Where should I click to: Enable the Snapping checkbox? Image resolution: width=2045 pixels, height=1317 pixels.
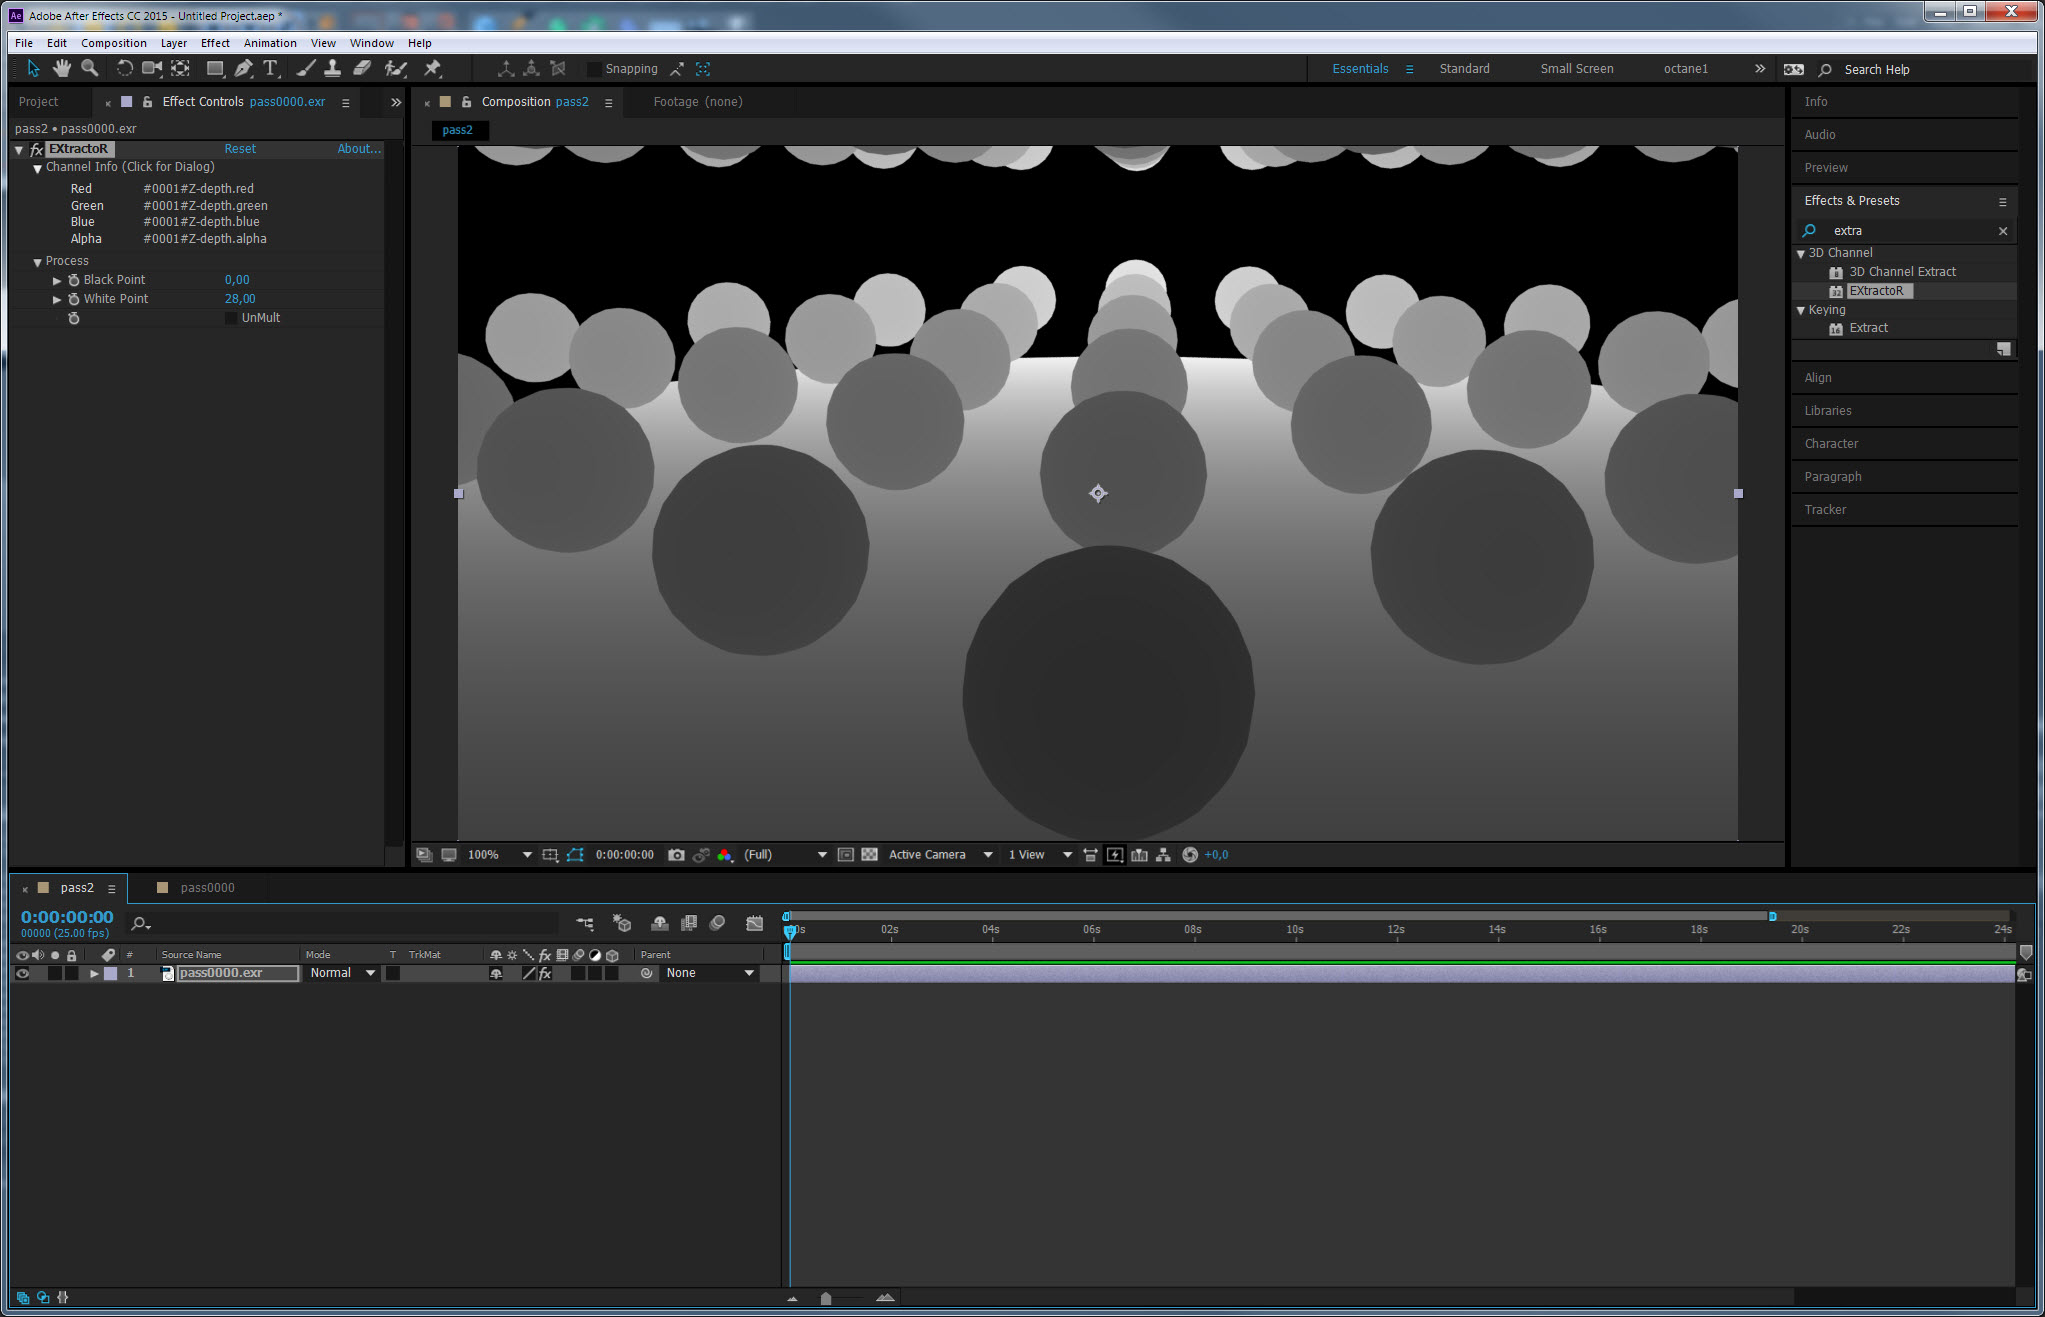(x=595, y=69)
